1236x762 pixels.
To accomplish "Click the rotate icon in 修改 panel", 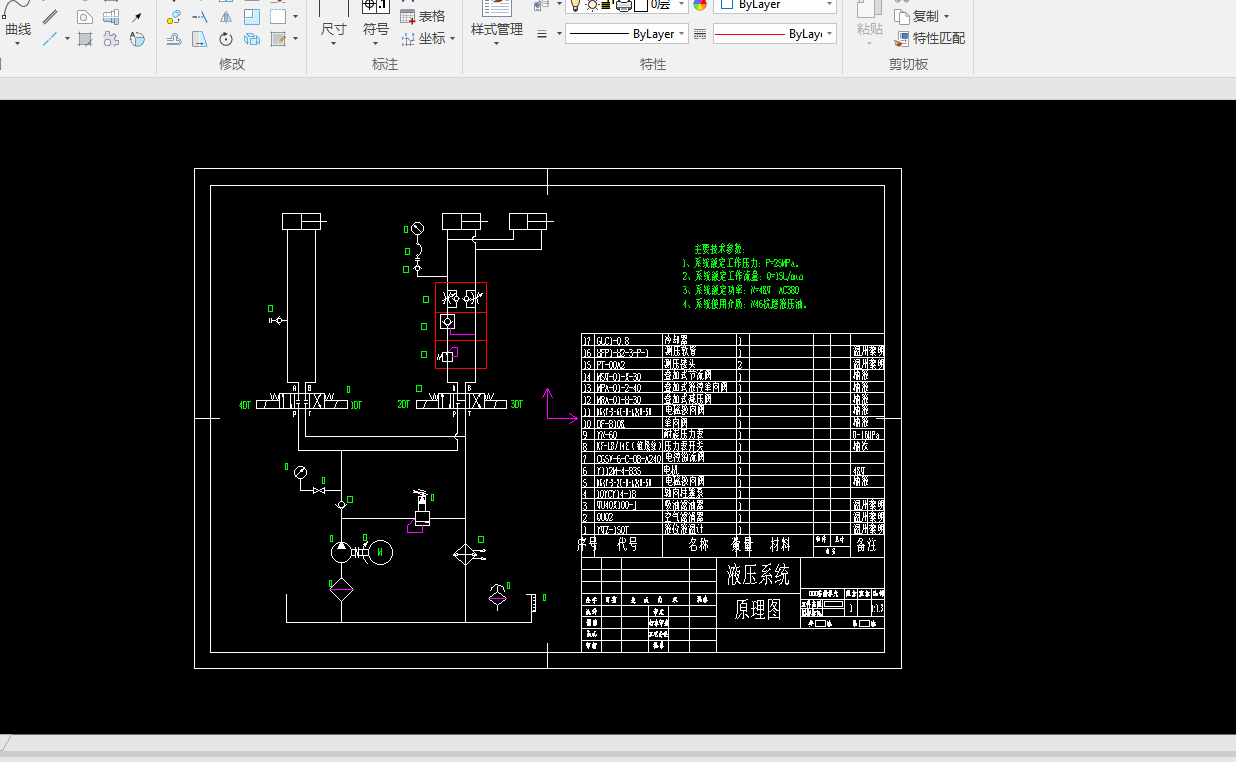I will pos(226,39).
